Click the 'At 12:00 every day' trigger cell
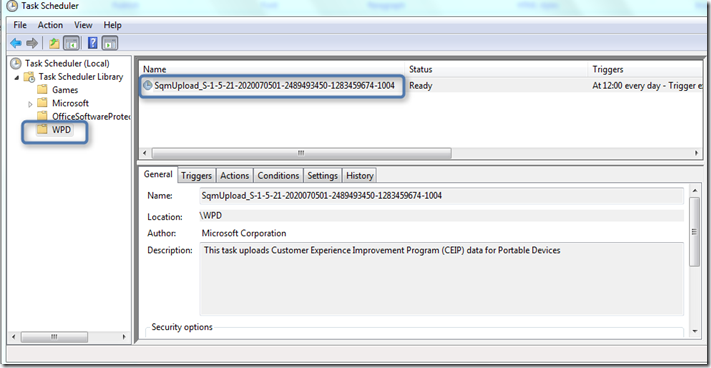Viewport: 711px width, 368px height. (x=647, y=85)
